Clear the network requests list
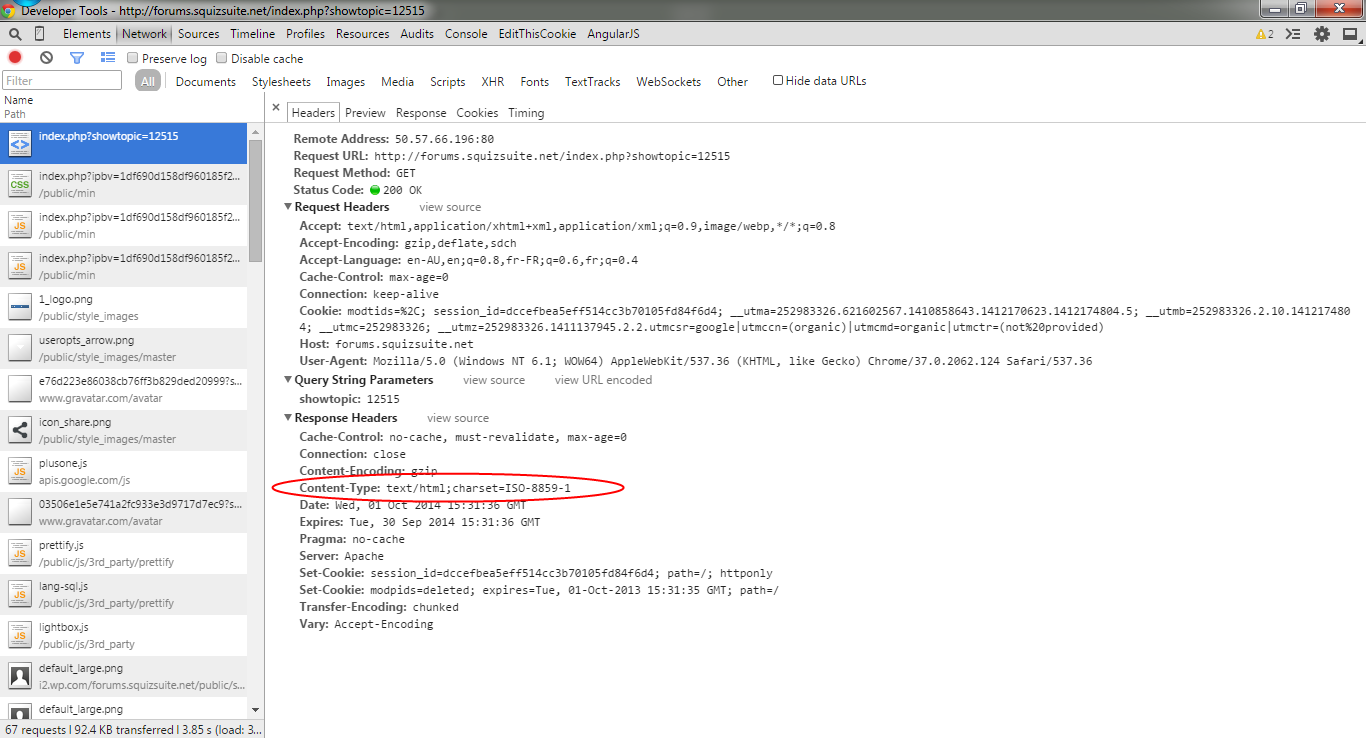This screenshot has width=1366, height=738. click(x=45, y=57)
